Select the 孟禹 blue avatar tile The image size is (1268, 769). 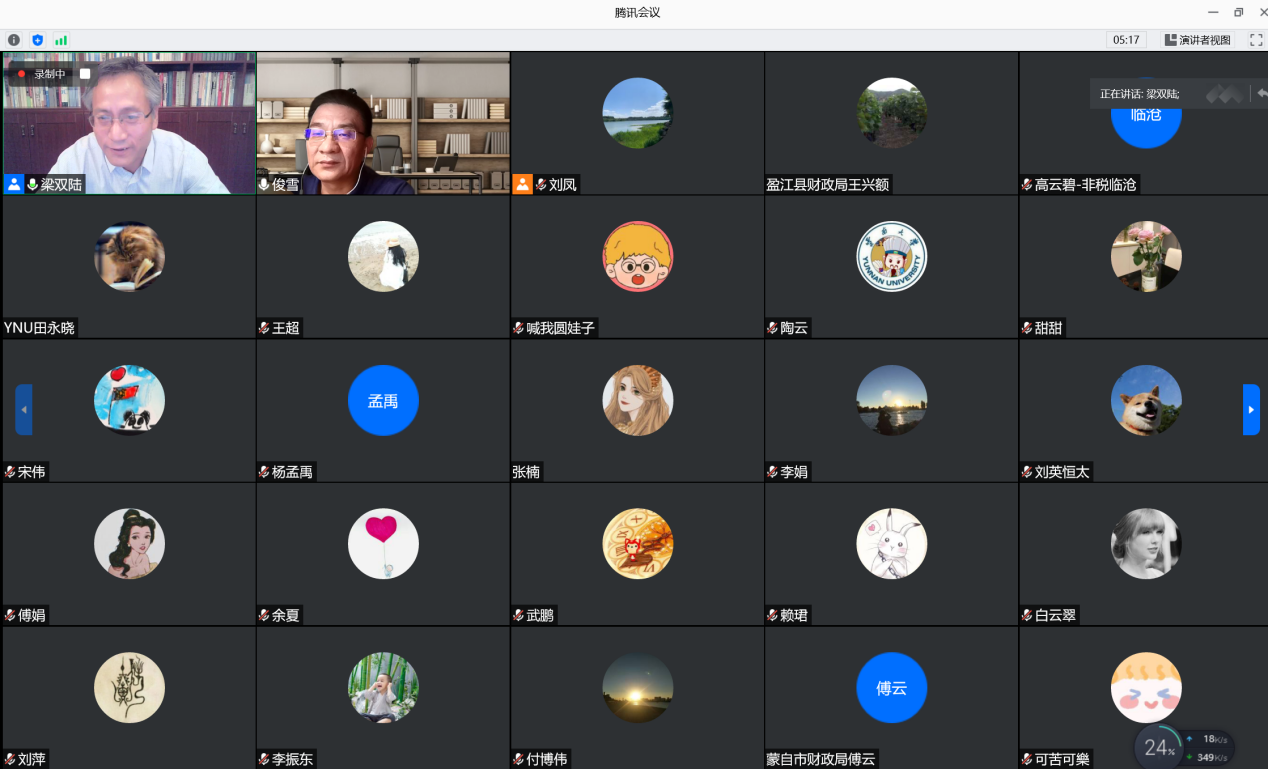coord(383,401)
